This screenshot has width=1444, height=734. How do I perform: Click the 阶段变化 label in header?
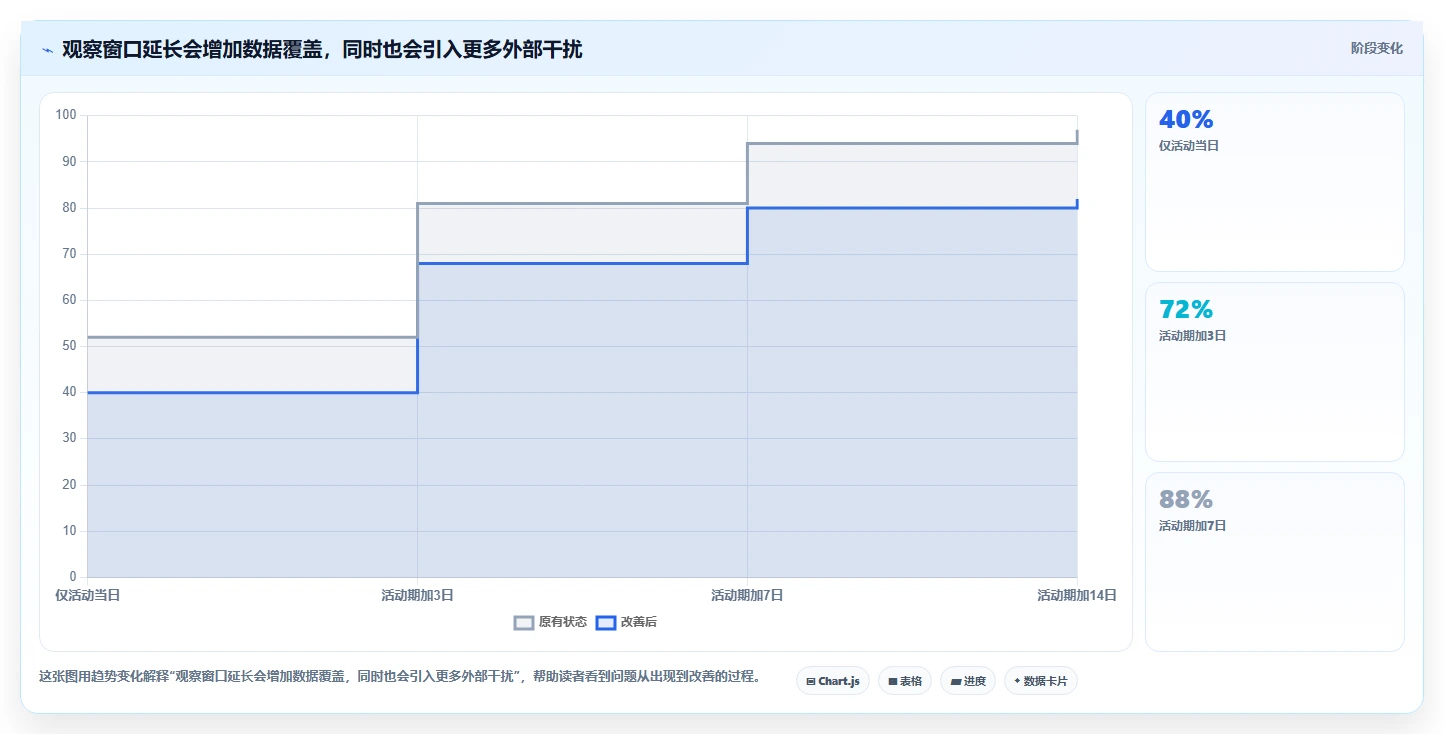click(1376, 48)
